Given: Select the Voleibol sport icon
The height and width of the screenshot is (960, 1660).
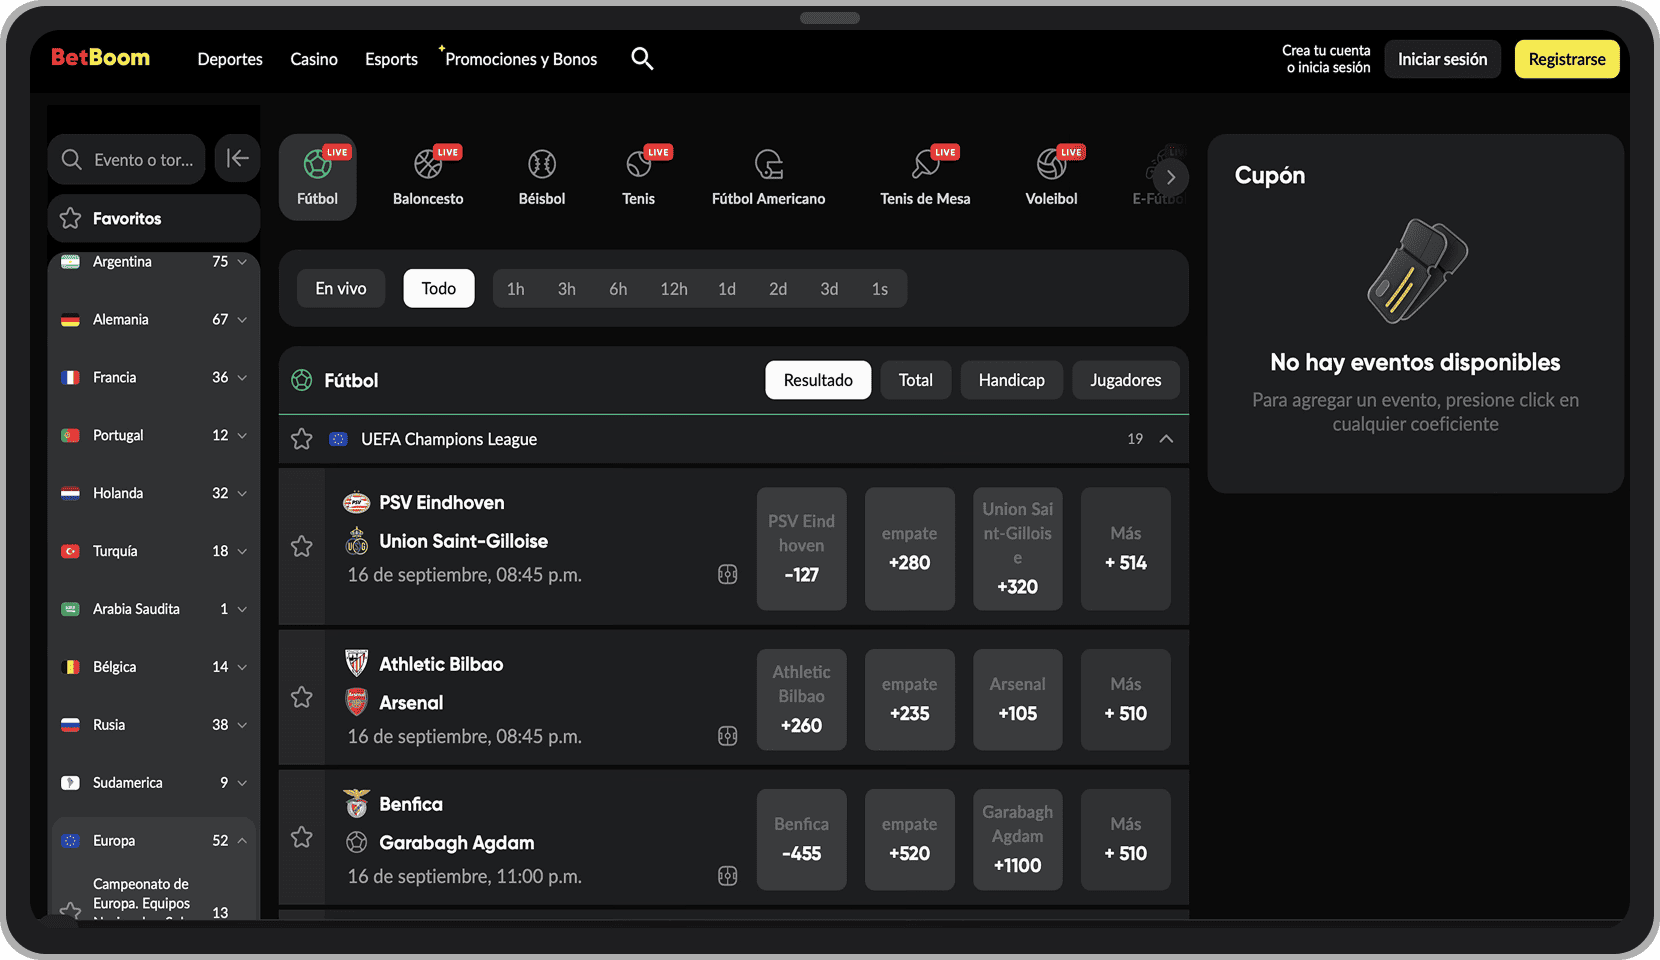Looking at the screenshot, I should coord(1051,178).
